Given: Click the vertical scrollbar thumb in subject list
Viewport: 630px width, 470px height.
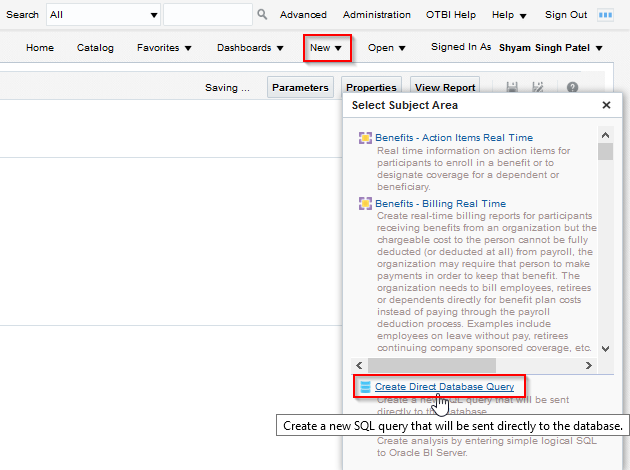Looking at the screenshot, I should (605, 152).
